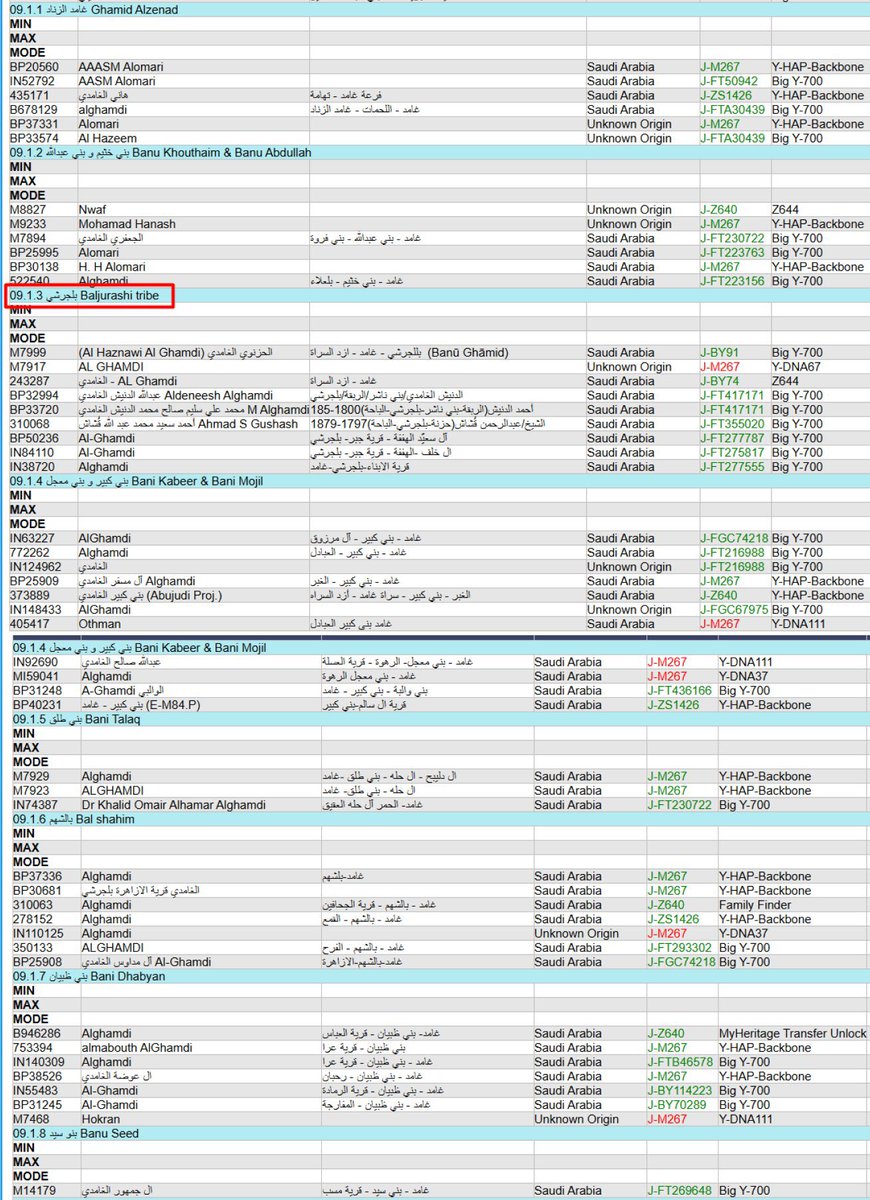
Task: Select section header 09.1.7 Bani Dhabyan
Action: (x=88, y=976)
